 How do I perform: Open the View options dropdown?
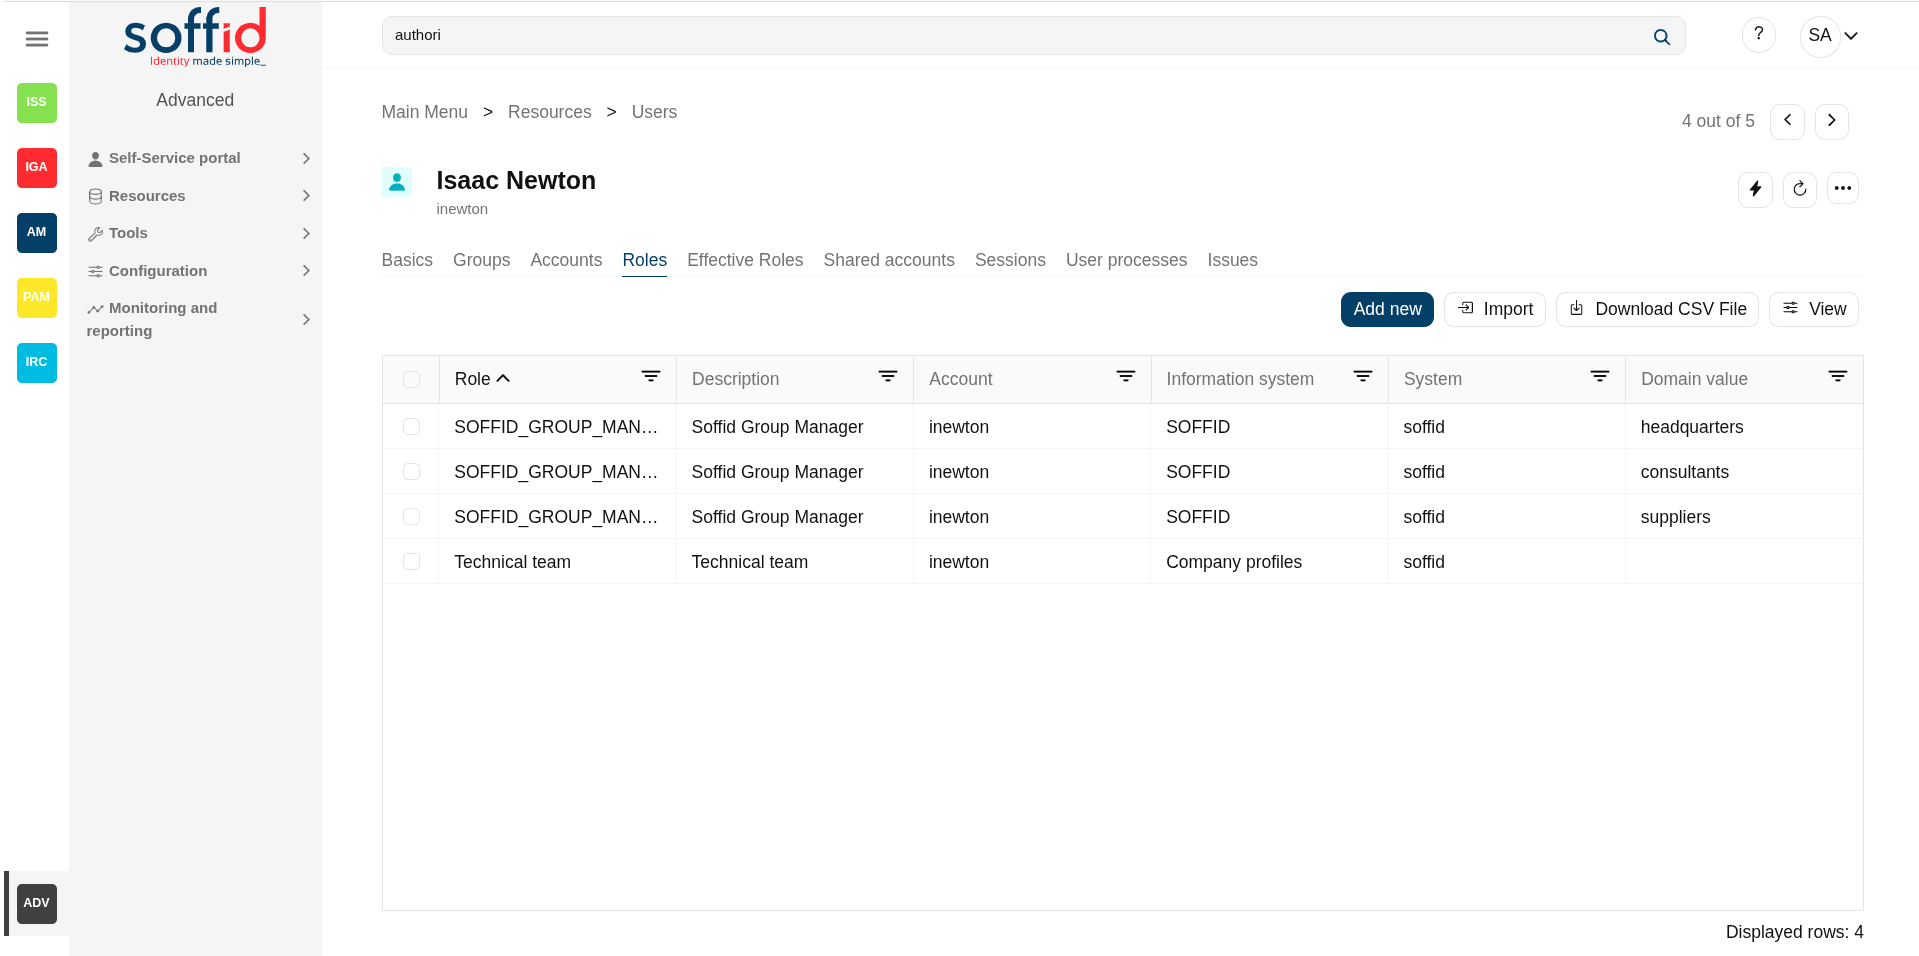[1813, 309]
